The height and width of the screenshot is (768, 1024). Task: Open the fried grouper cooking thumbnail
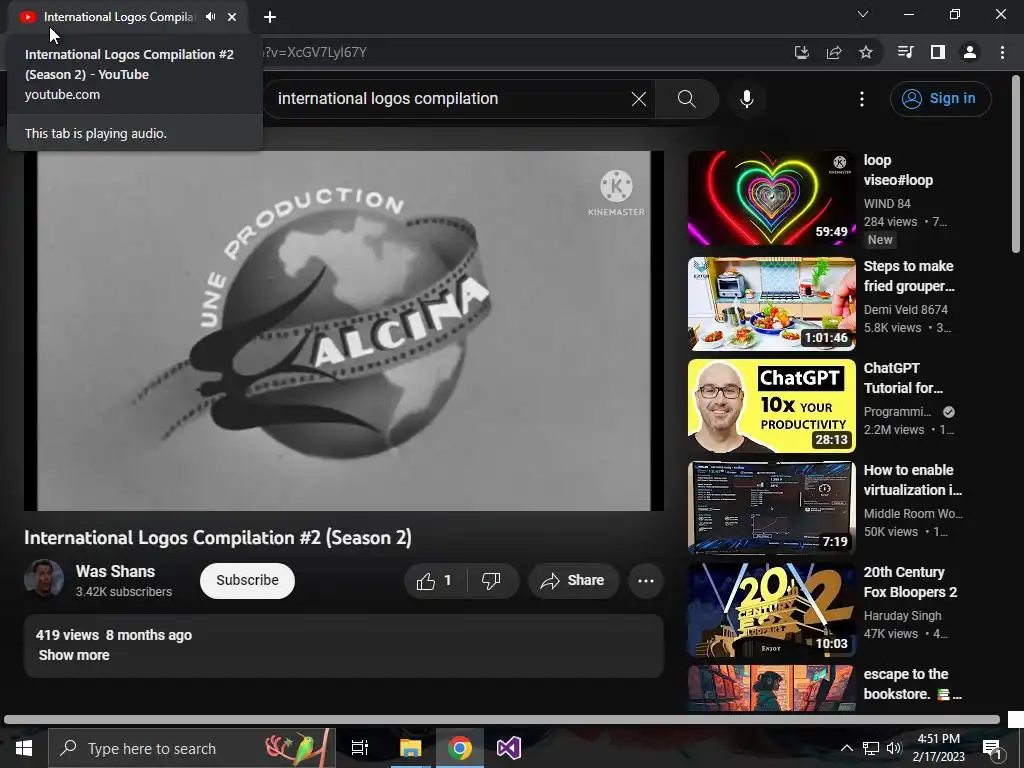[x=771, y=304]
